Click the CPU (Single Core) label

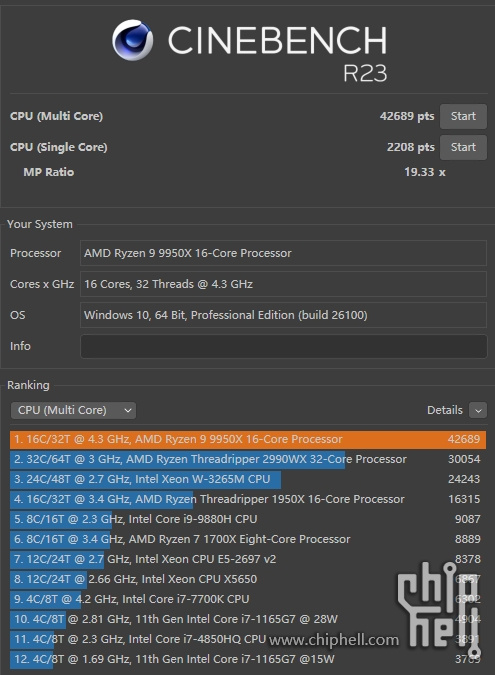pos(59,147)
